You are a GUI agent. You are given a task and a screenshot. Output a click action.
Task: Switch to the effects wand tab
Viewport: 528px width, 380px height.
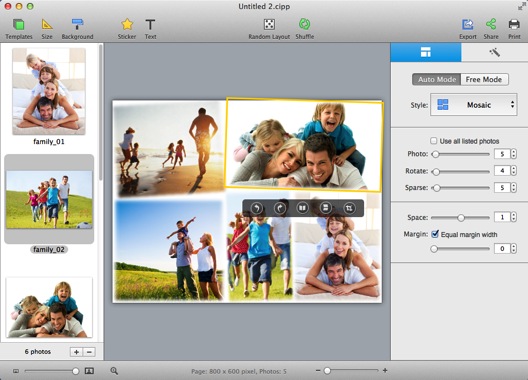click(494, 52)
